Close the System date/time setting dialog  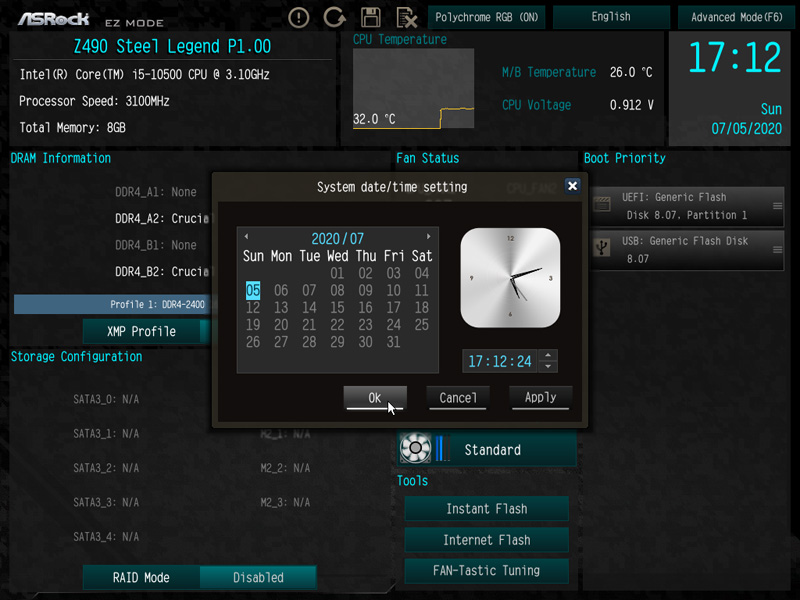(x=572, y=186)
